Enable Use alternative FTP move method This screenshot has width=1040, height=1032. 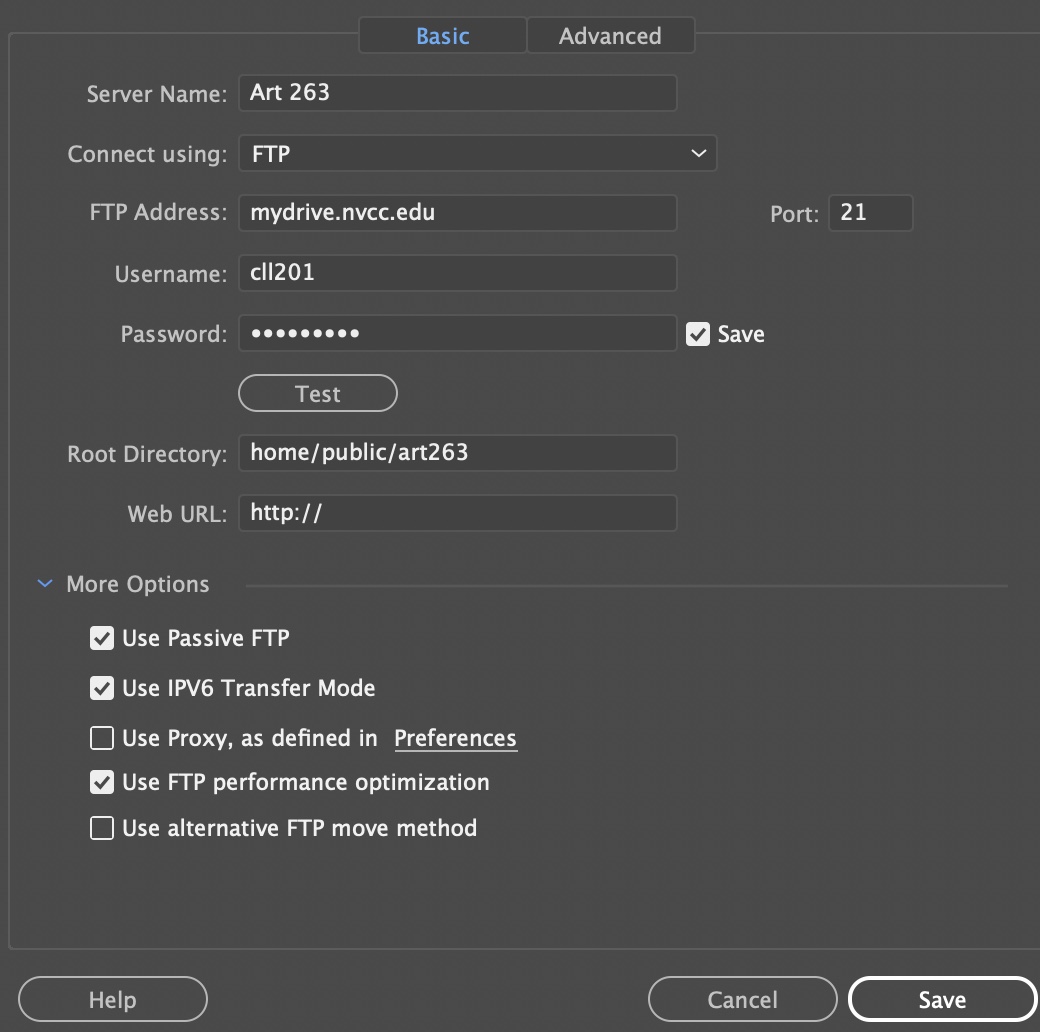pyautogui.click(x=102, y=828)
